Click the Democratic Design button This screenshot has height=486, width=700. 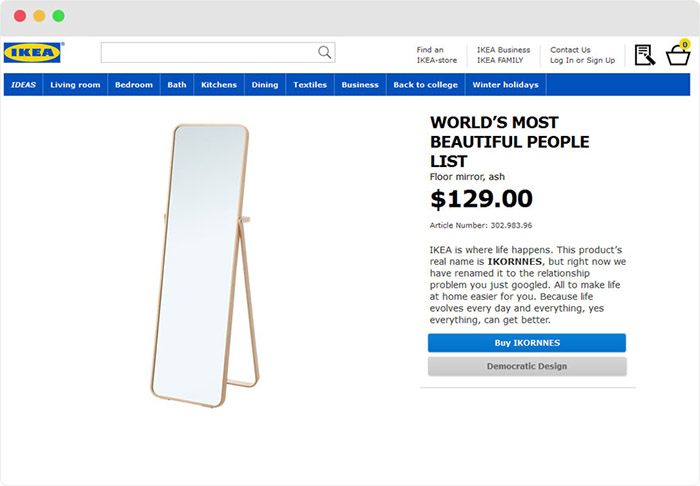coord(527,366)
